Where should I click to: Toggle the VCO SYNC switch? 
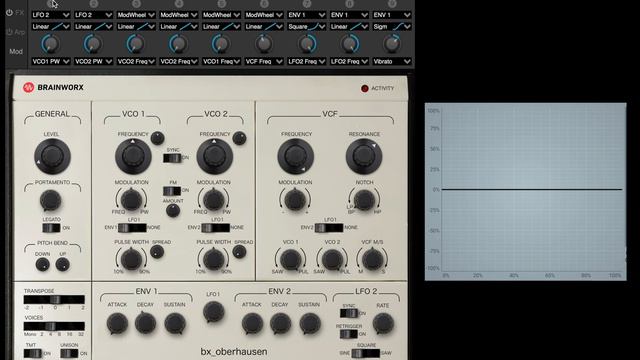pos(172,158)
